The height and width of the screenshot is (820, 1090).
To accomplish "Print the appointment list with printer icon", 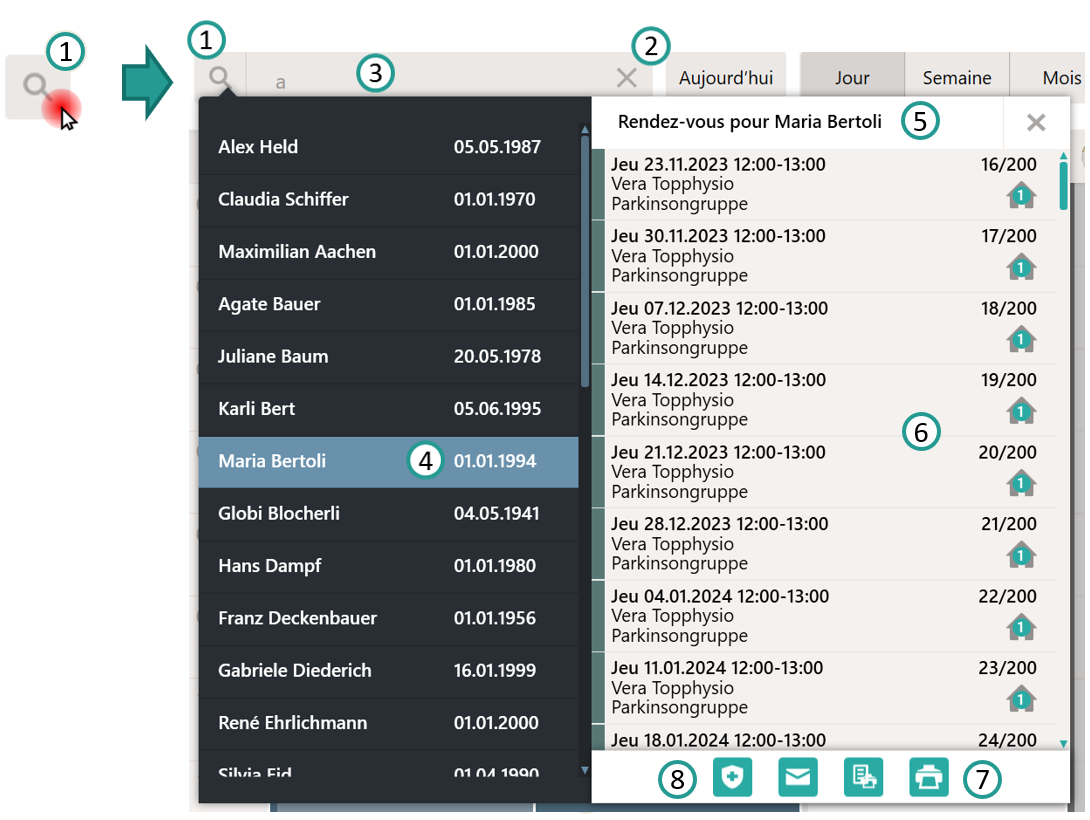I will pyautogui.click(x=928, y=777).
